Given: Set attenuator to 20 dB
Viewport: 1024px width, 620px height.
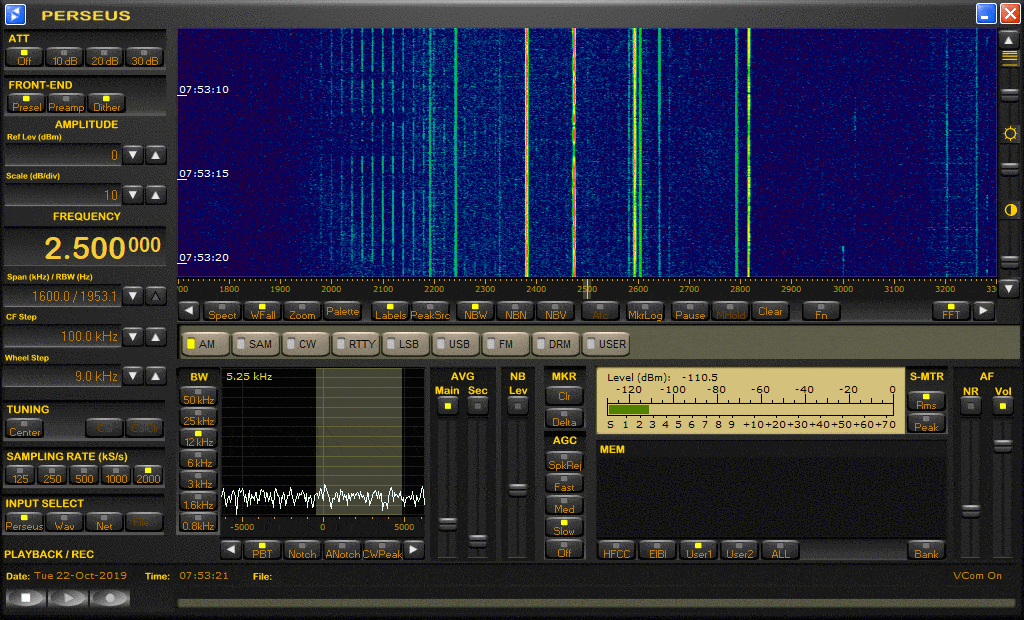Looking at the screenshot, I should pyautogui.click(x=104, y=57).
